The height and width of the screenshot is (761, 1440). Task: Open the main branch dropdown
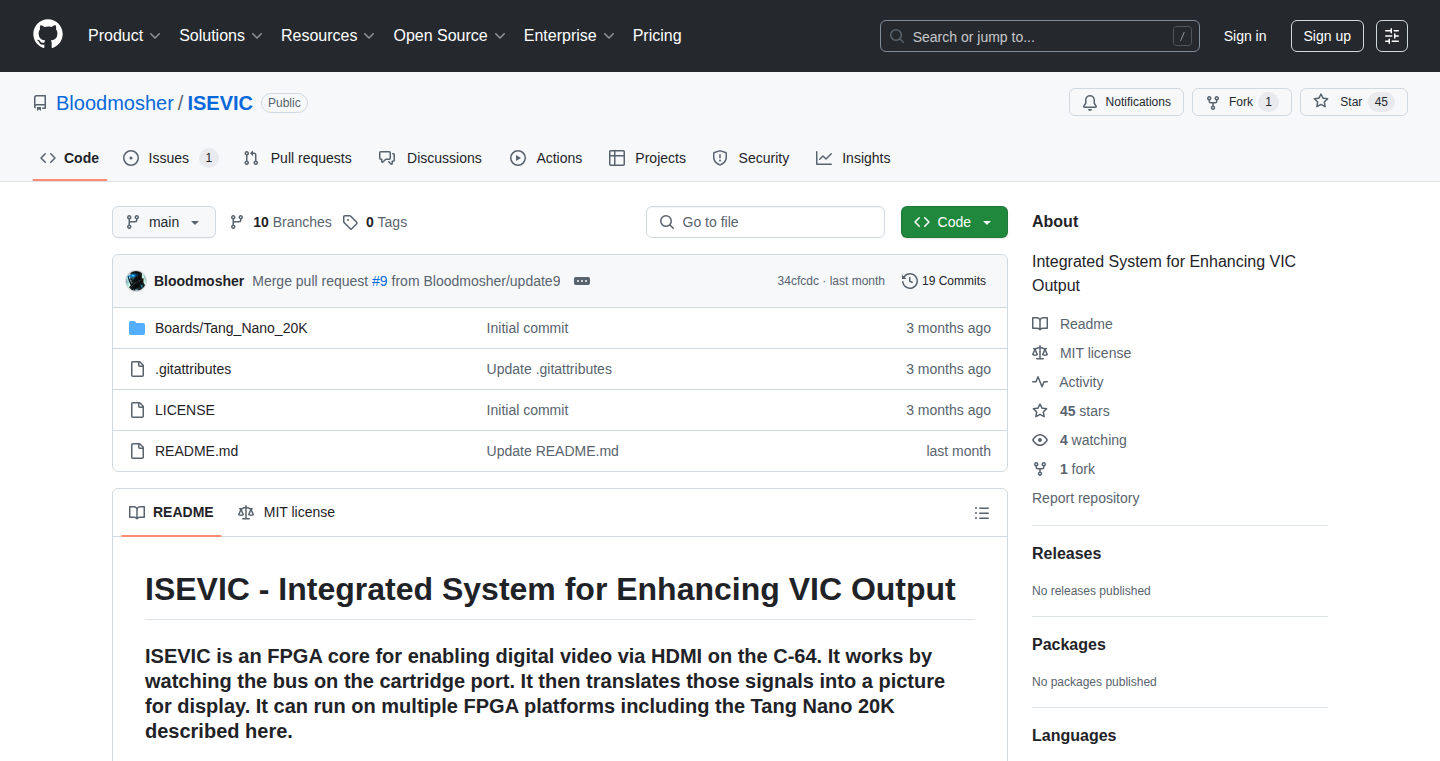point(164,222)
